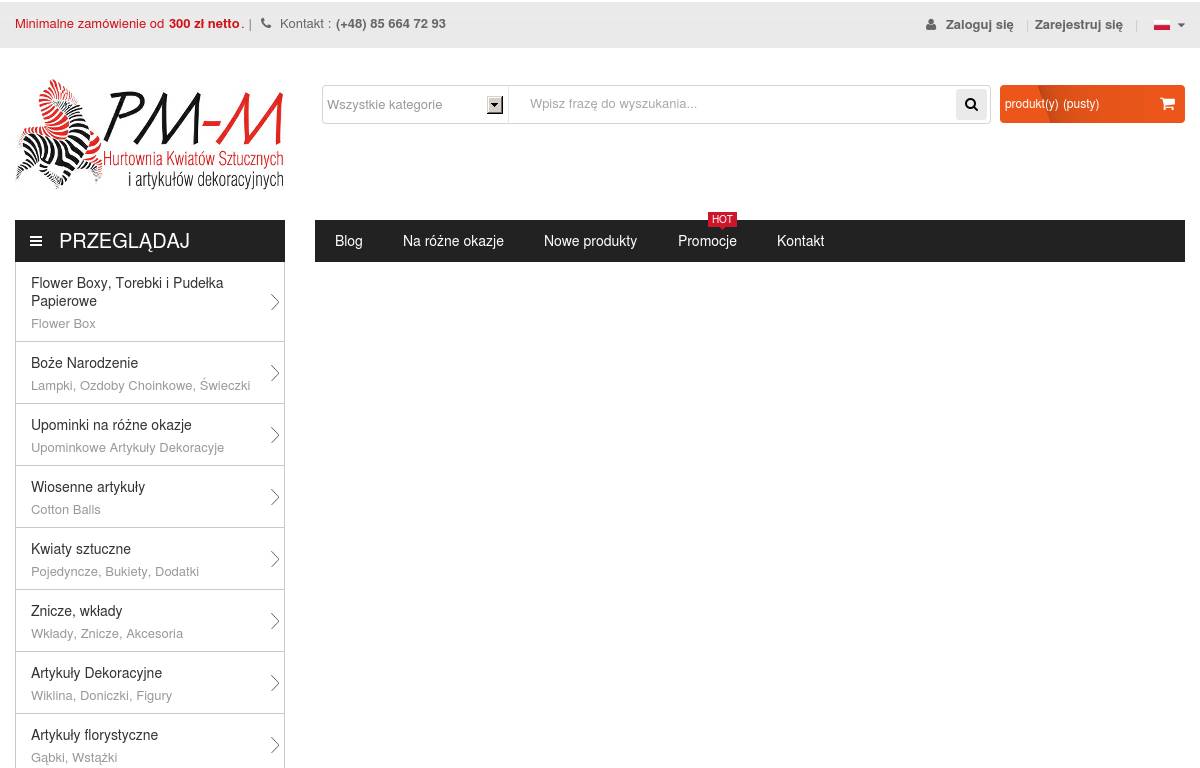Focus the search phrase input field
1200x768 pixels.
730,104
